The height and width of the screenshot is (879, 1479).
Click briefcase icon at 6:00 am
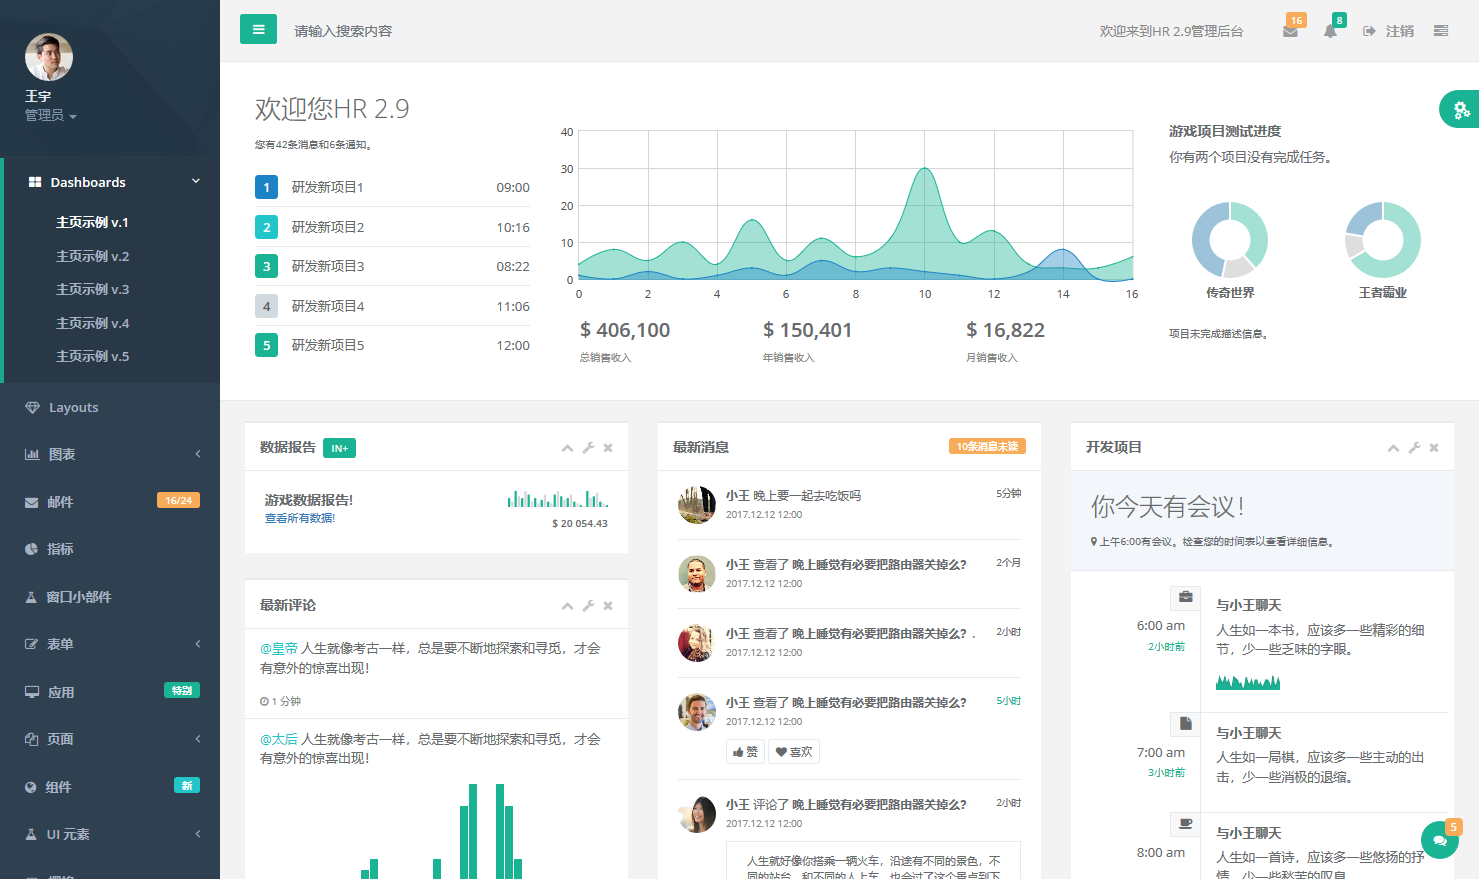[x=1185, y=597]
